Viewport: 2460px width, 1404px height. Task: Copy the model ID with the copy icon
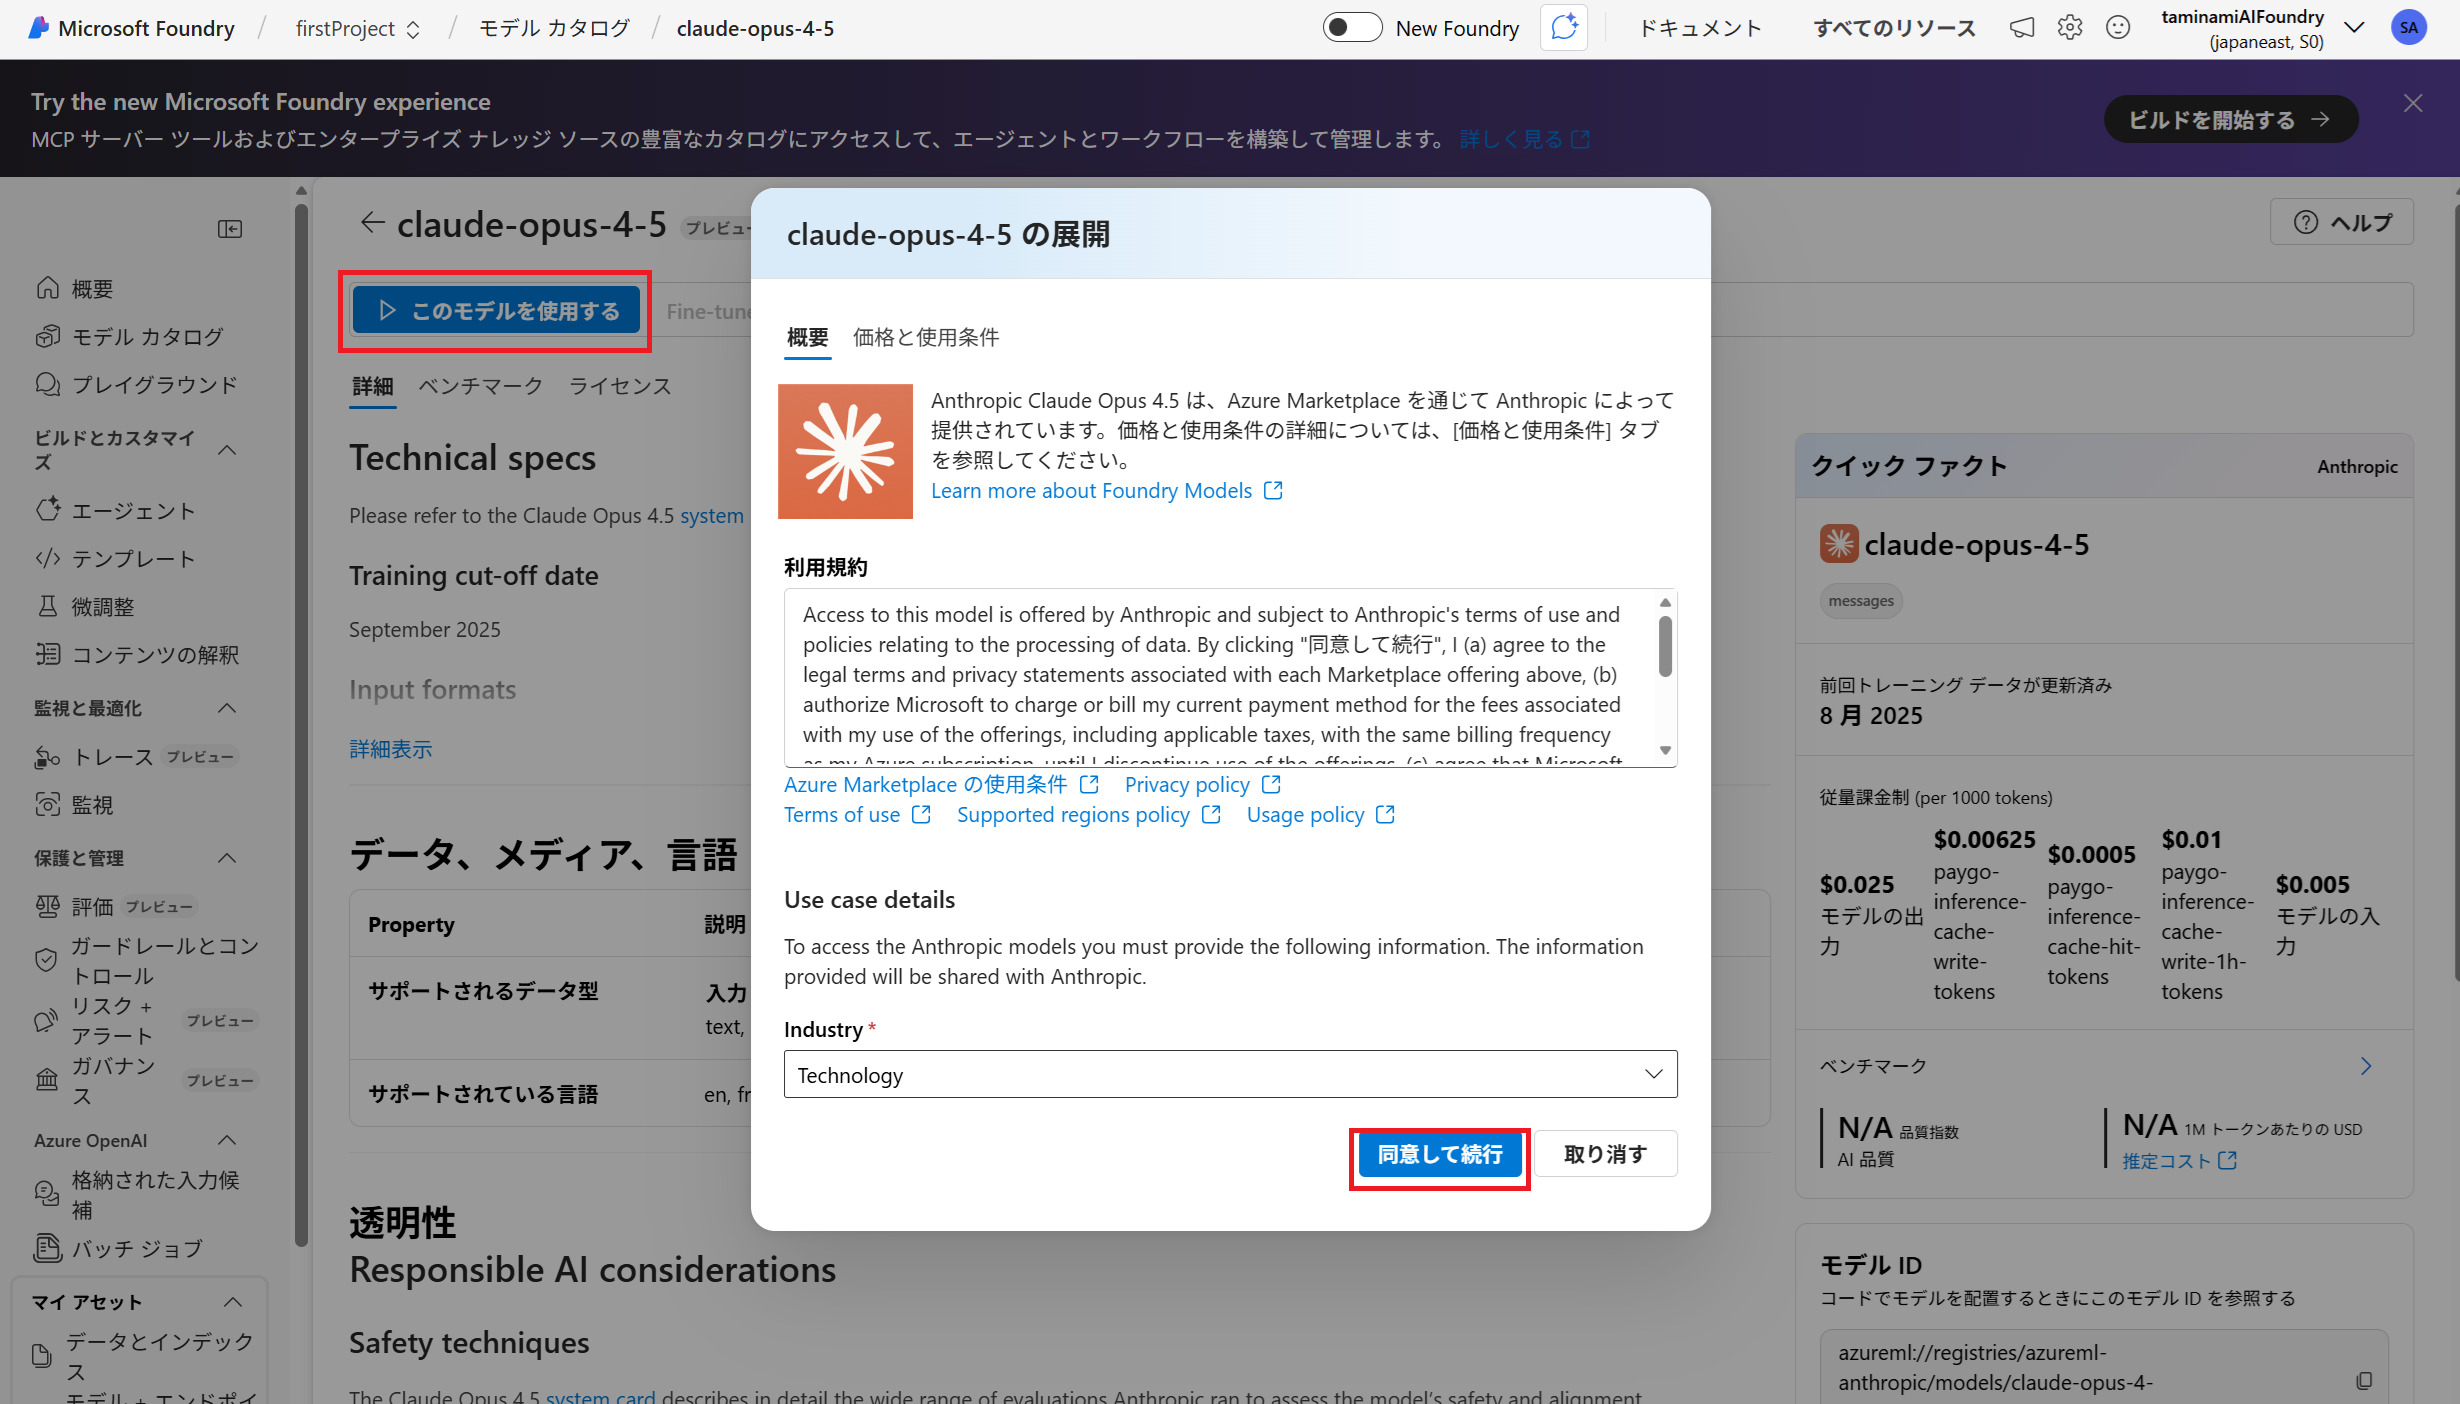click(2364, 1381)
